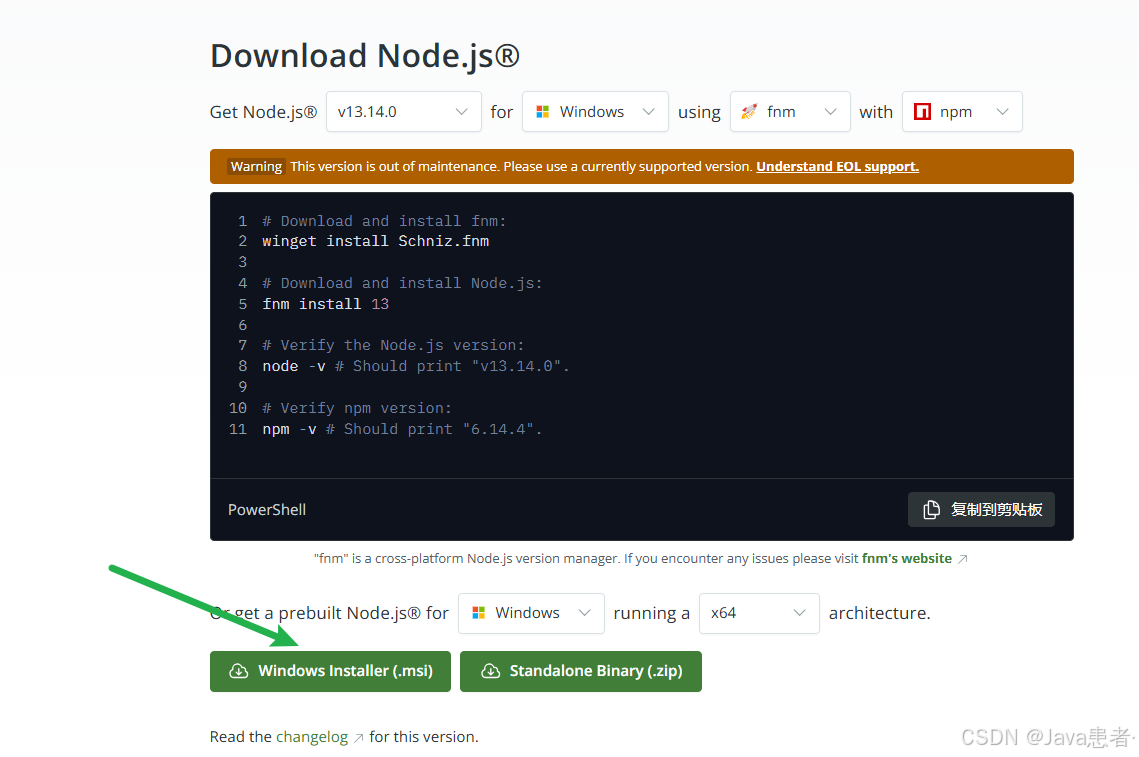This screenshot has height=757, width=1139.
Task: Click the Download Node.js® page heading
Action: pos(365,56)
